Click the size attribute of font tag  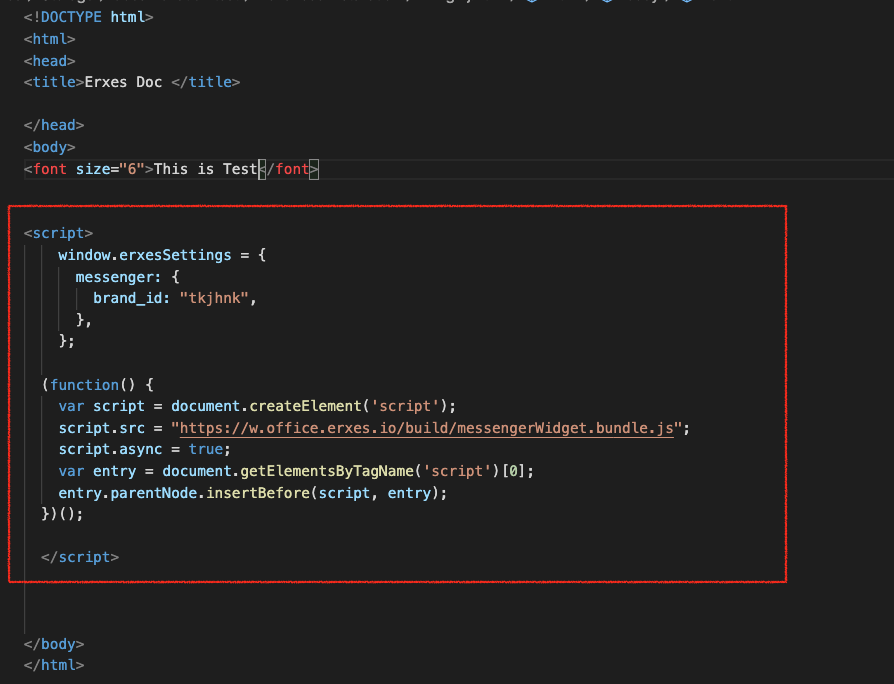pyautogui.click(x=110, y=169)
